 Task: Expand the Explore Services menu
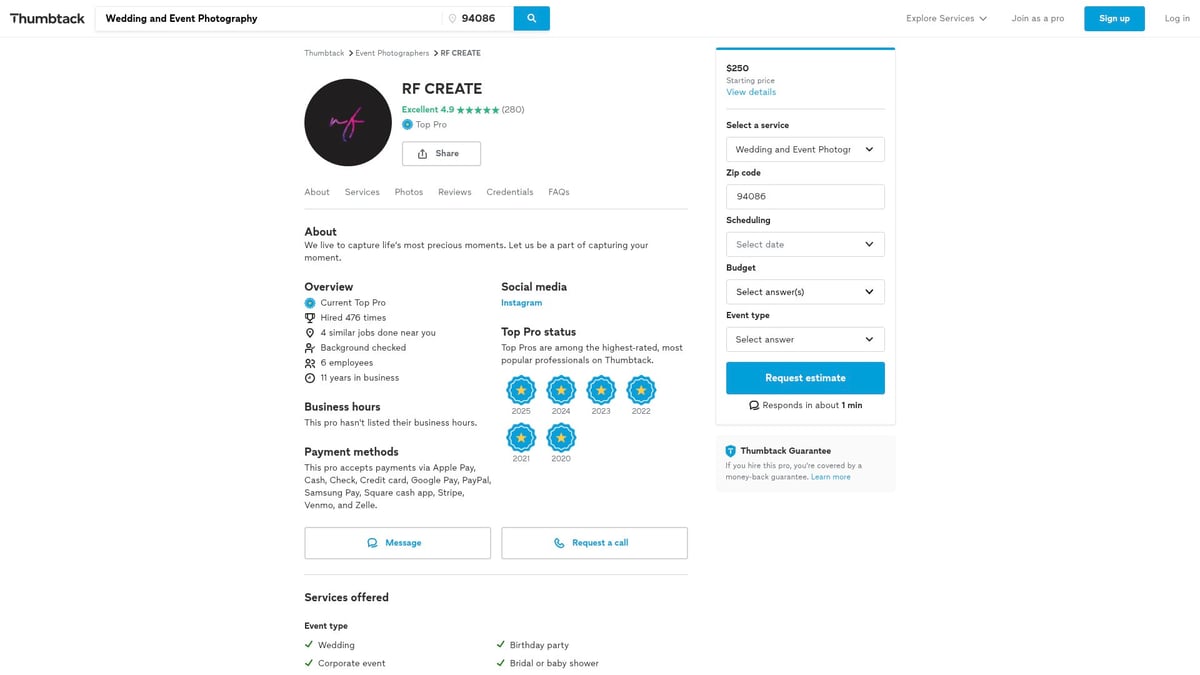946,18
